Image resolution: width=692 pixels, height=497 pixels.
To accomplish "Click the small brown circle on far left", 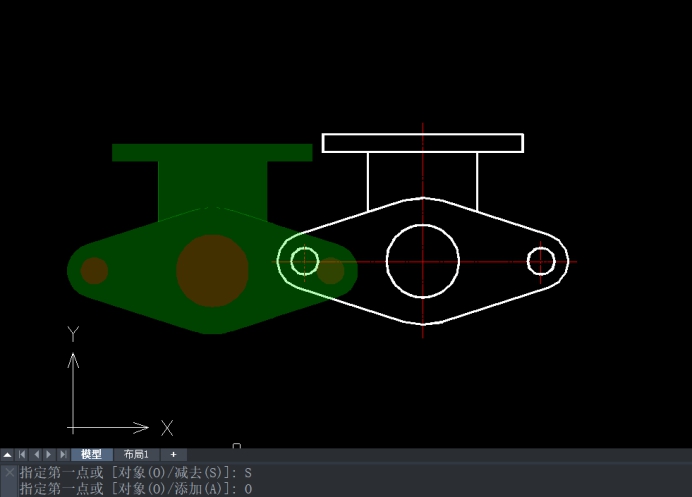I will [x=94, y=271].
